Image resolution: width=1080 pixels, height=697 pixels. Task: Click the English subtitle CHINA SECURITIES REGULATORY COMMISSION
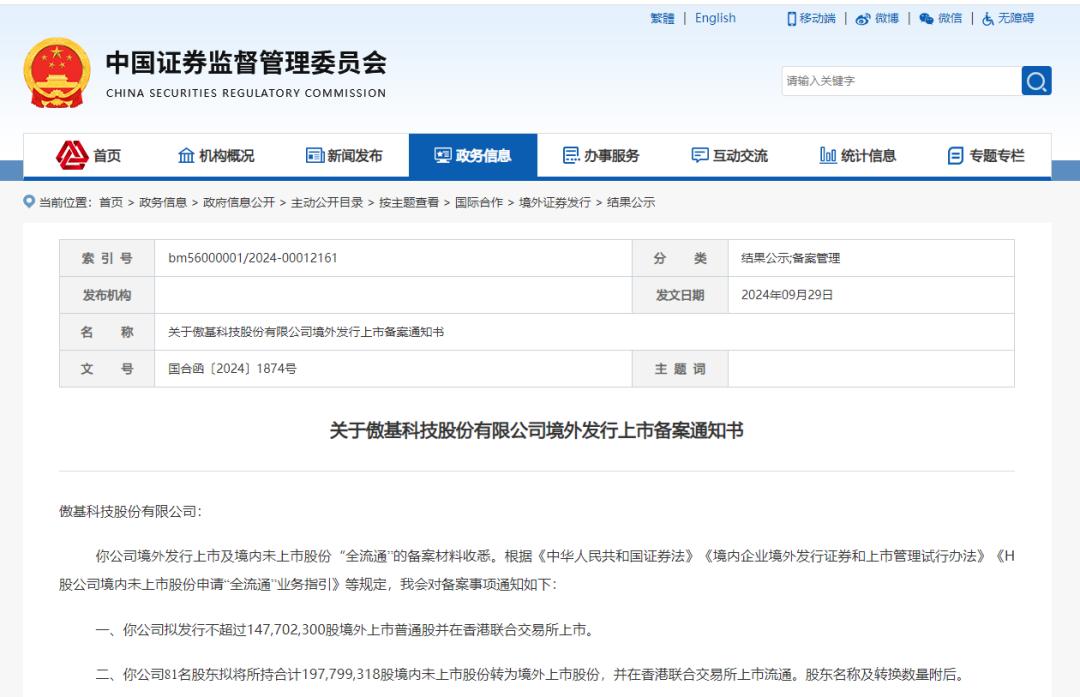click(246, 93)
